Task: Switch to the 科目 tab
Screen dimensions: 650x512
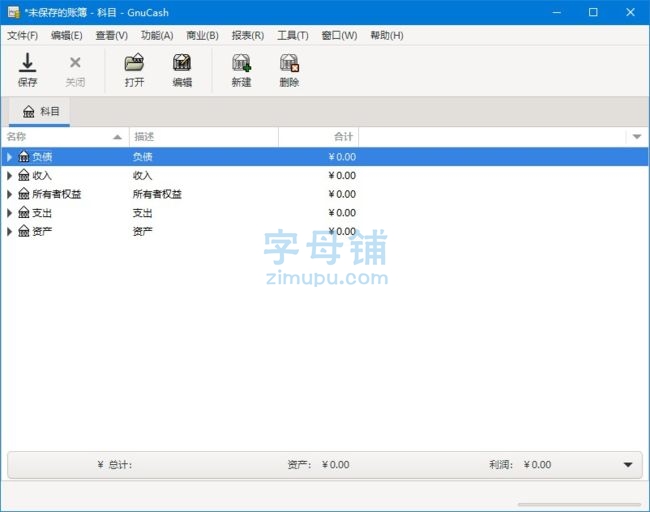Action: tap(40, 112)
